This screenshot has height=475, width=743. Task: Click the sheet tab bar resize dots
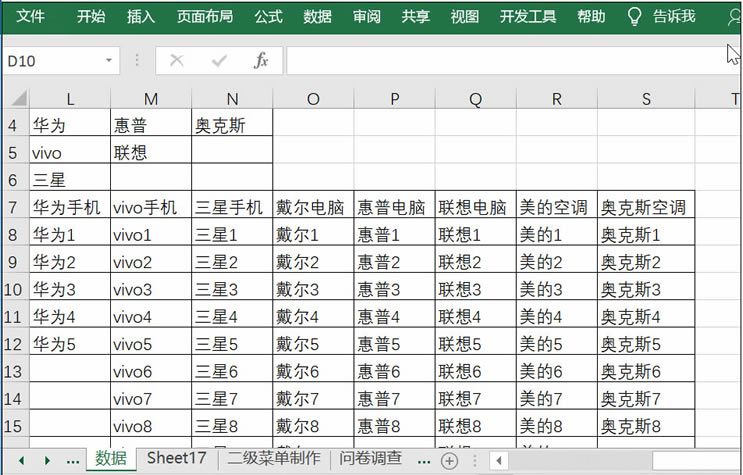[x=475, y=460]
